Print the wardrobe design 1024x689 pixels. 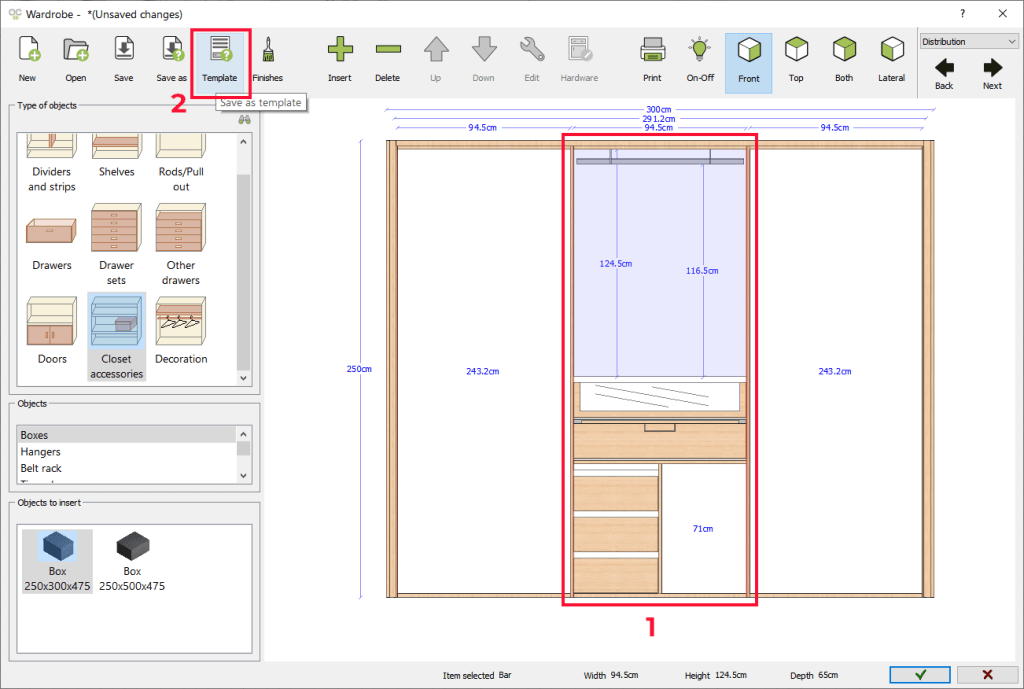(x=652, y=59)
